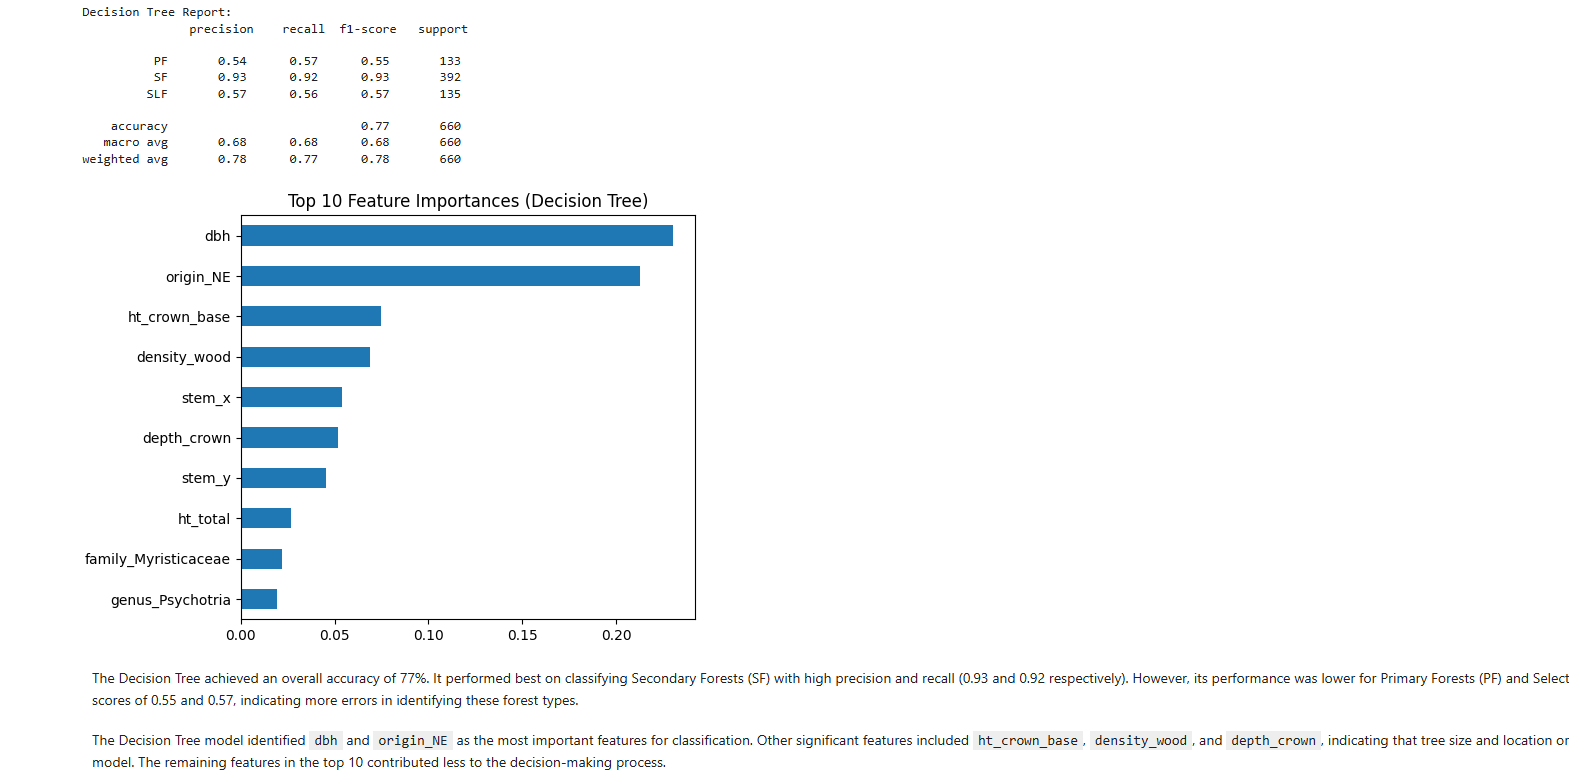Select the stem_y bar
The image size is (1569, 781).
click(x=283, y=478)
